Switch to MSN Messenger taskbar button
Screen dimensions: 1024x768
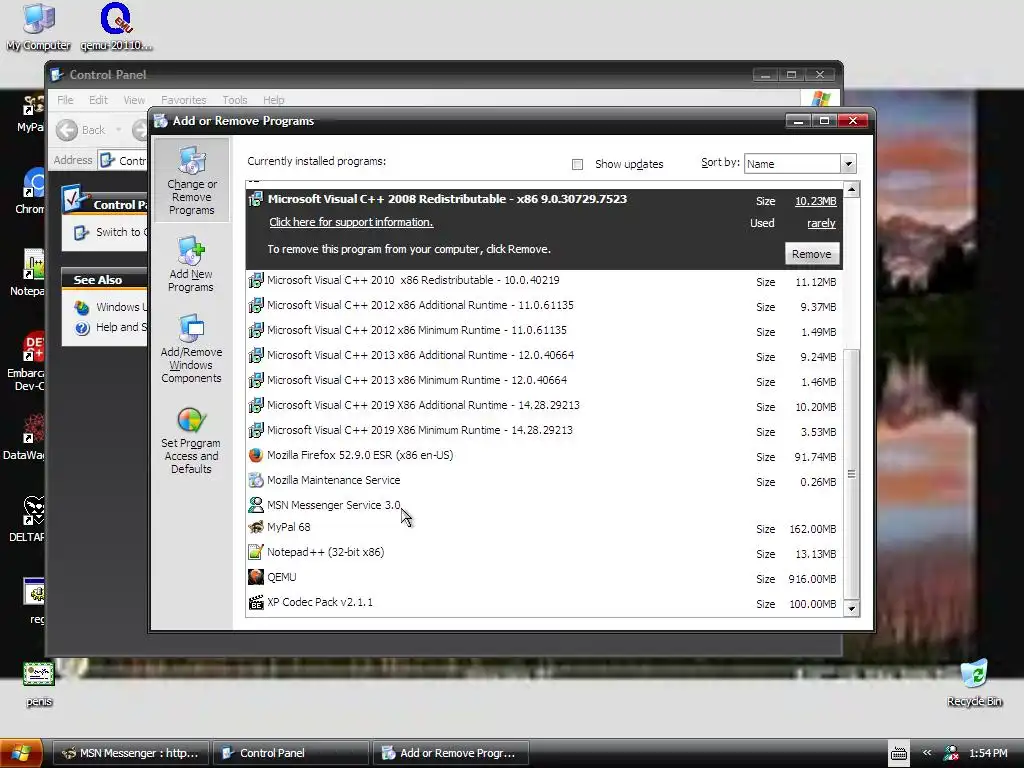pos(131,753)
